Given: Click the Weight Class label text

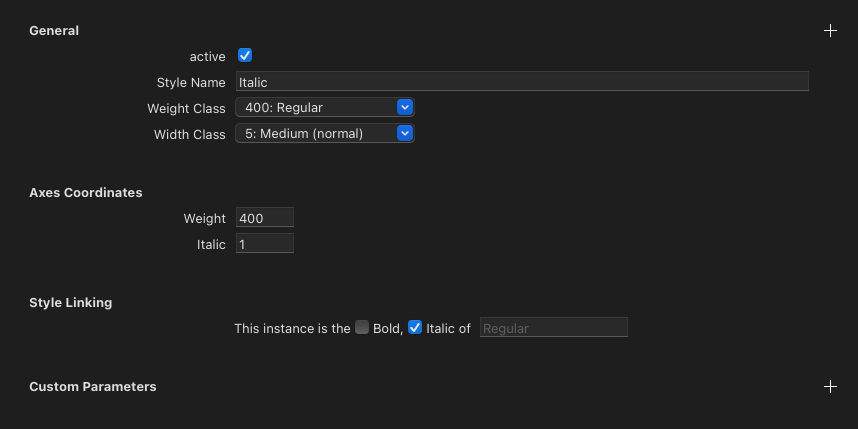Looking at the screenshot, I should tap(186, 108).
